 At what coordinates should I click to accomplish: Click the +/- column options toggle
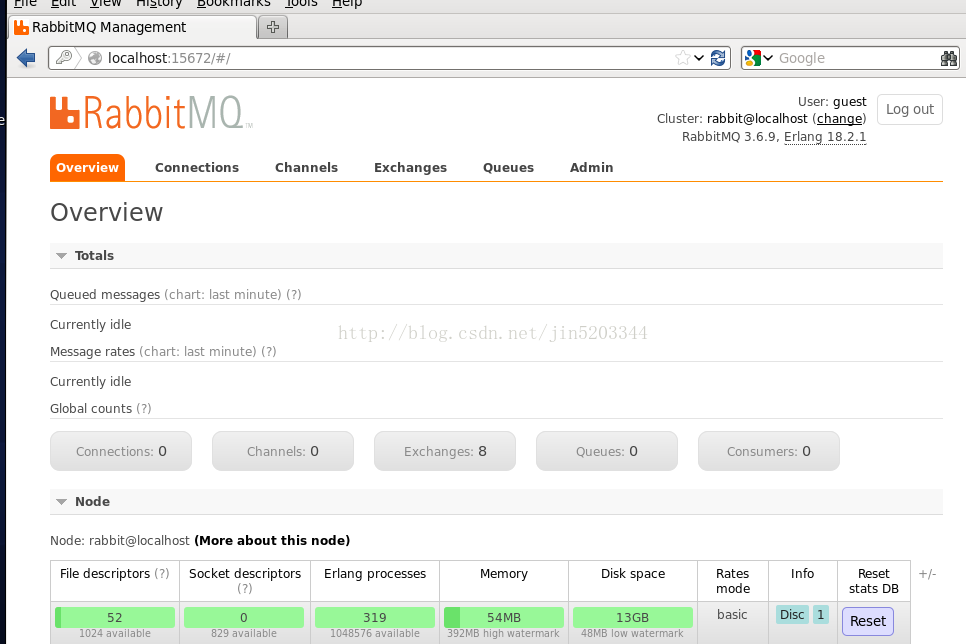coord(927,574)
